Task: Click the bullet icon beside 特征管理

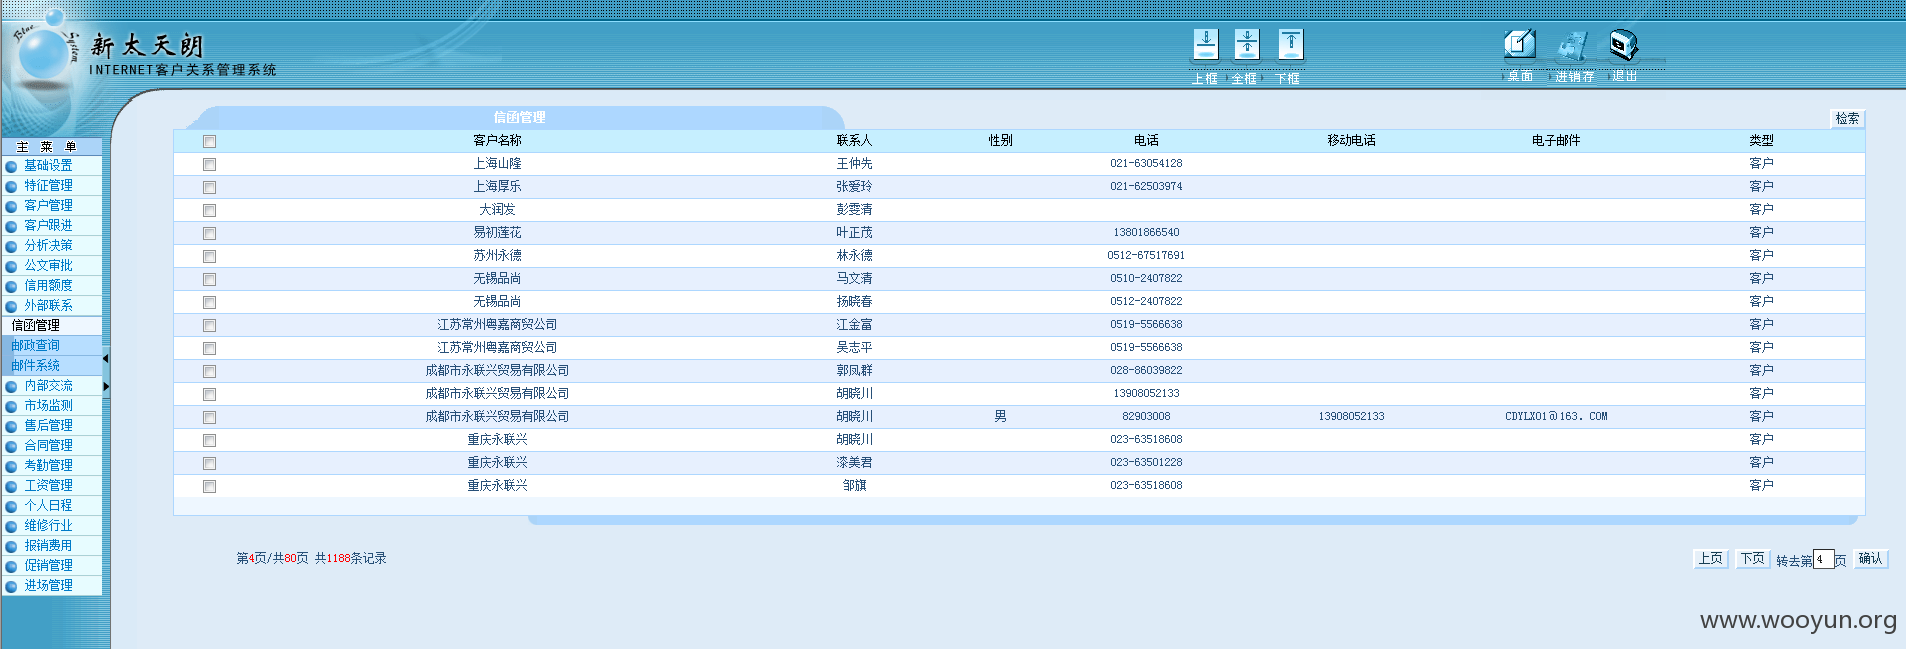Action: [12, 186]
